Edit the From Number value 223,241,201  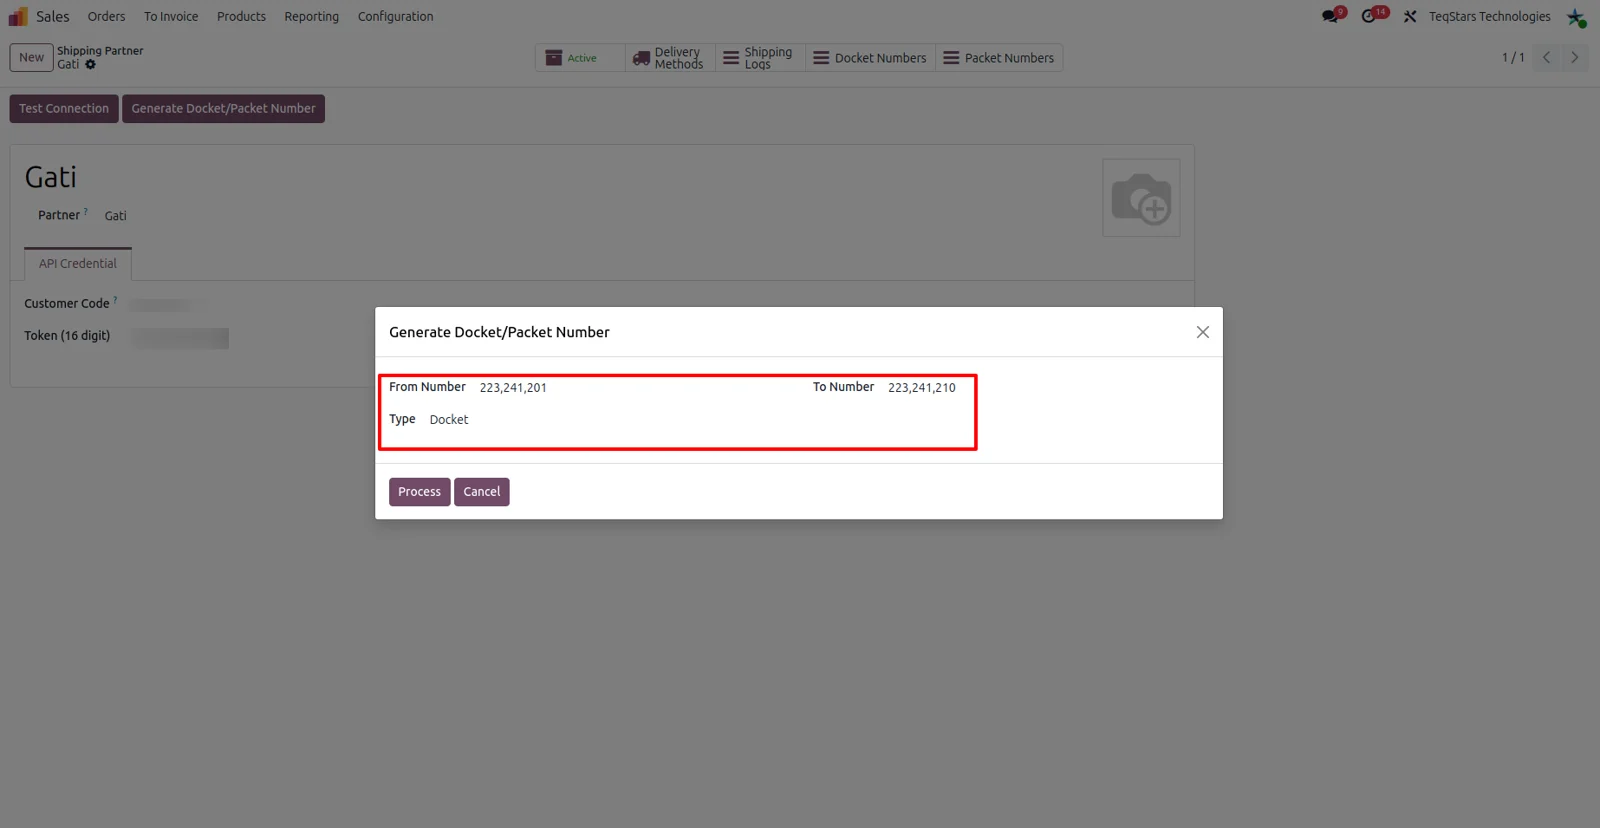coord(513,388)
